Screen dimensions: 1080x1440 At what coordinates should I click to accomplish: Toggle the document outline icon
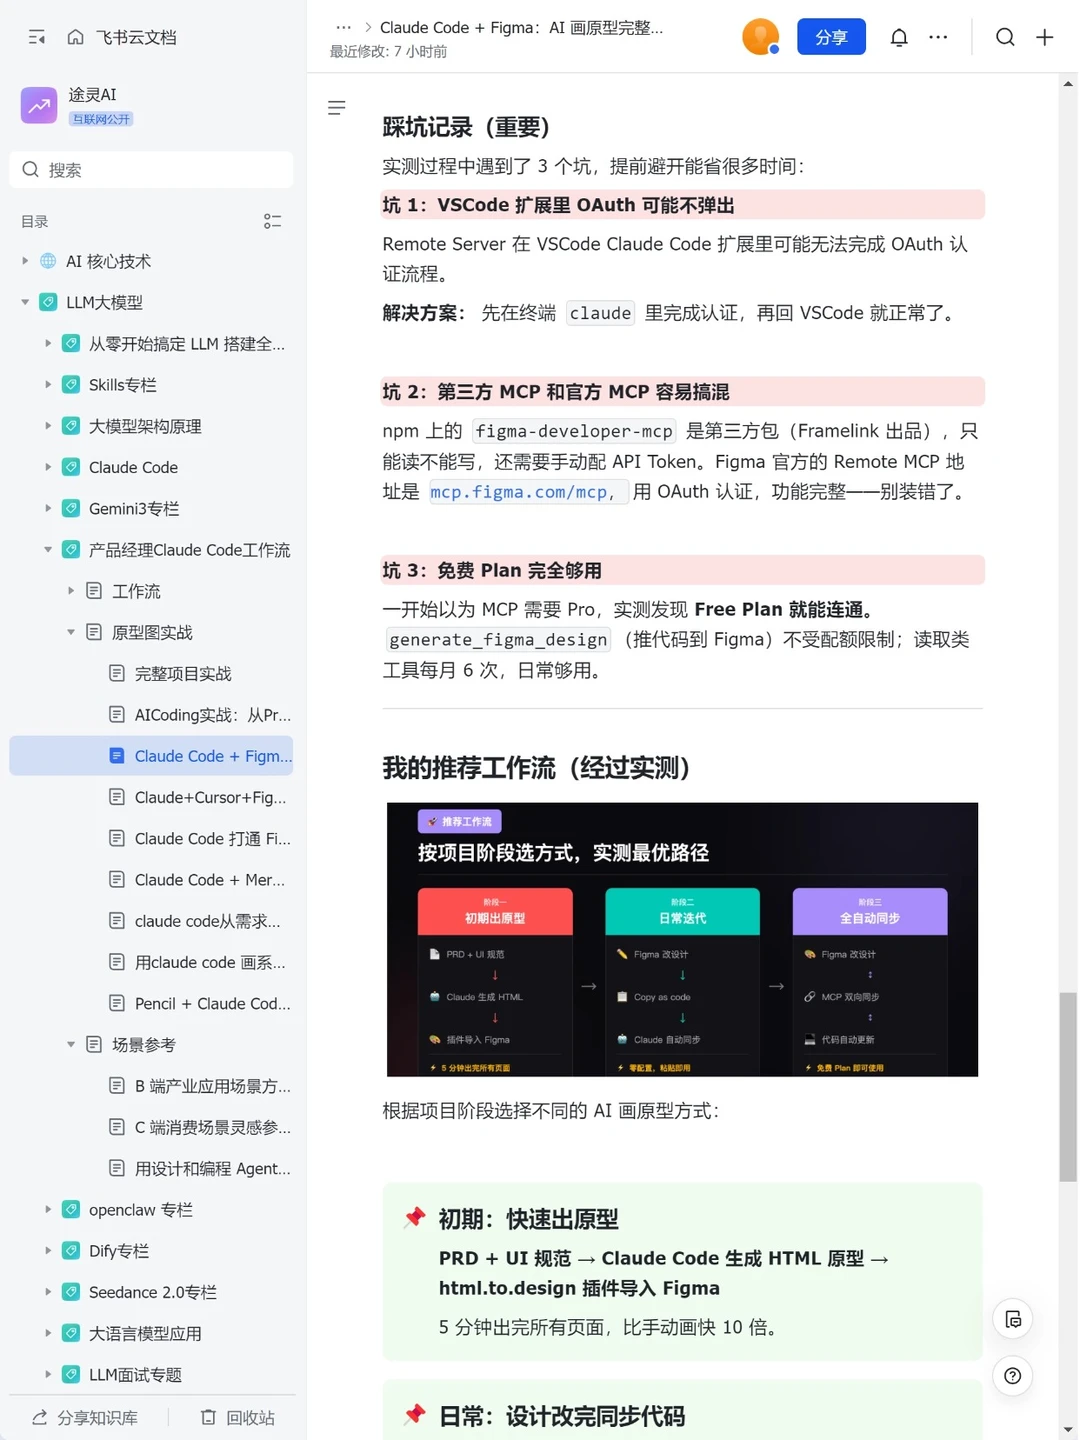337,107
